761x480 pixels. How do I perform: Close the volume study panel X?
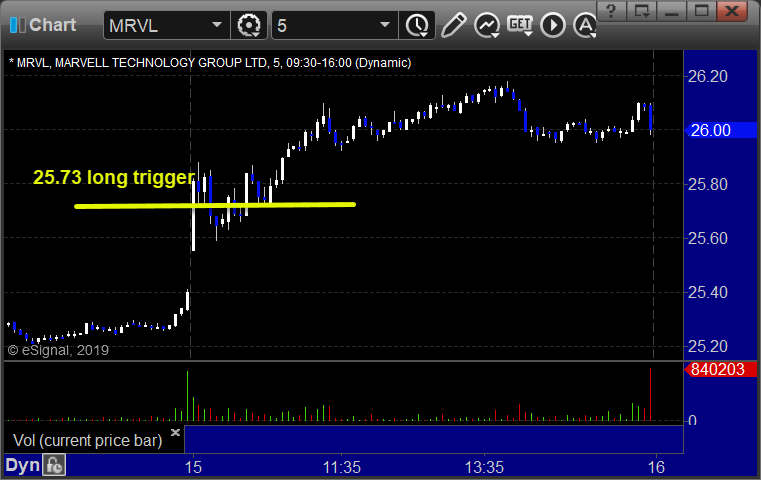[x=175, y=432]
